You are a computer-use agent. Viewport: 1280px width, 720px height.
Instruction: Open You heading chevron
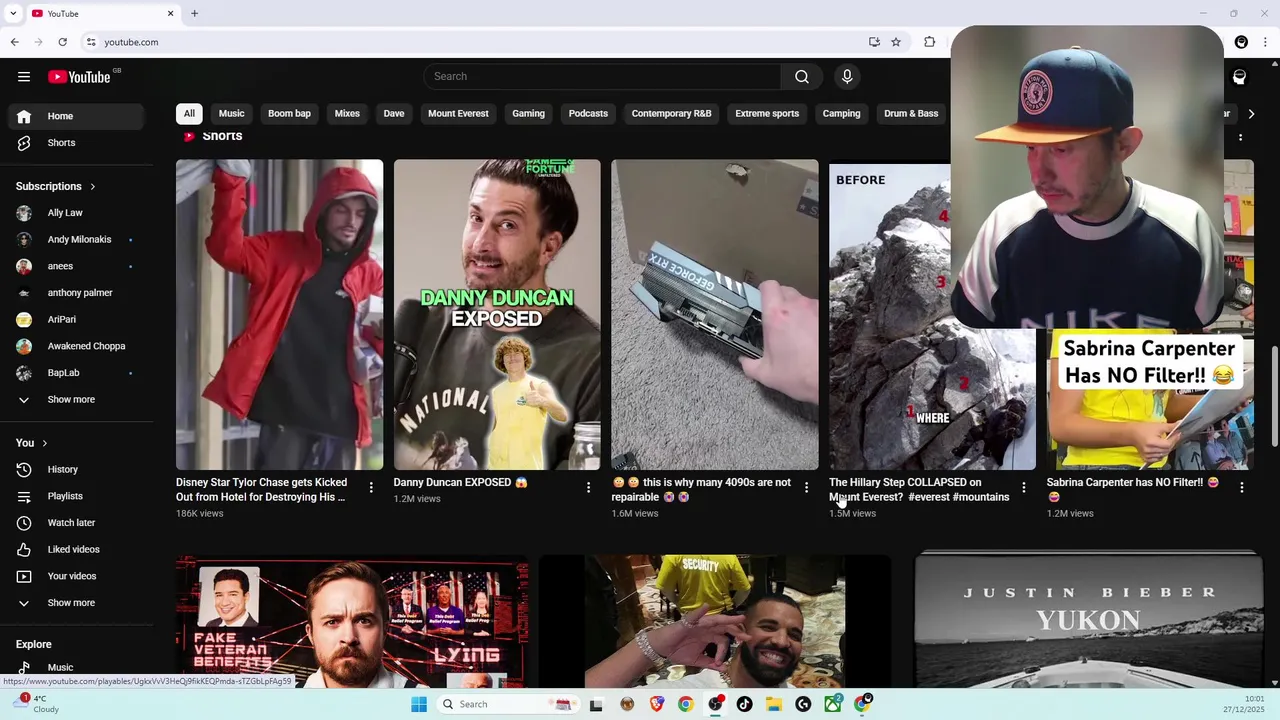(44, 443)
